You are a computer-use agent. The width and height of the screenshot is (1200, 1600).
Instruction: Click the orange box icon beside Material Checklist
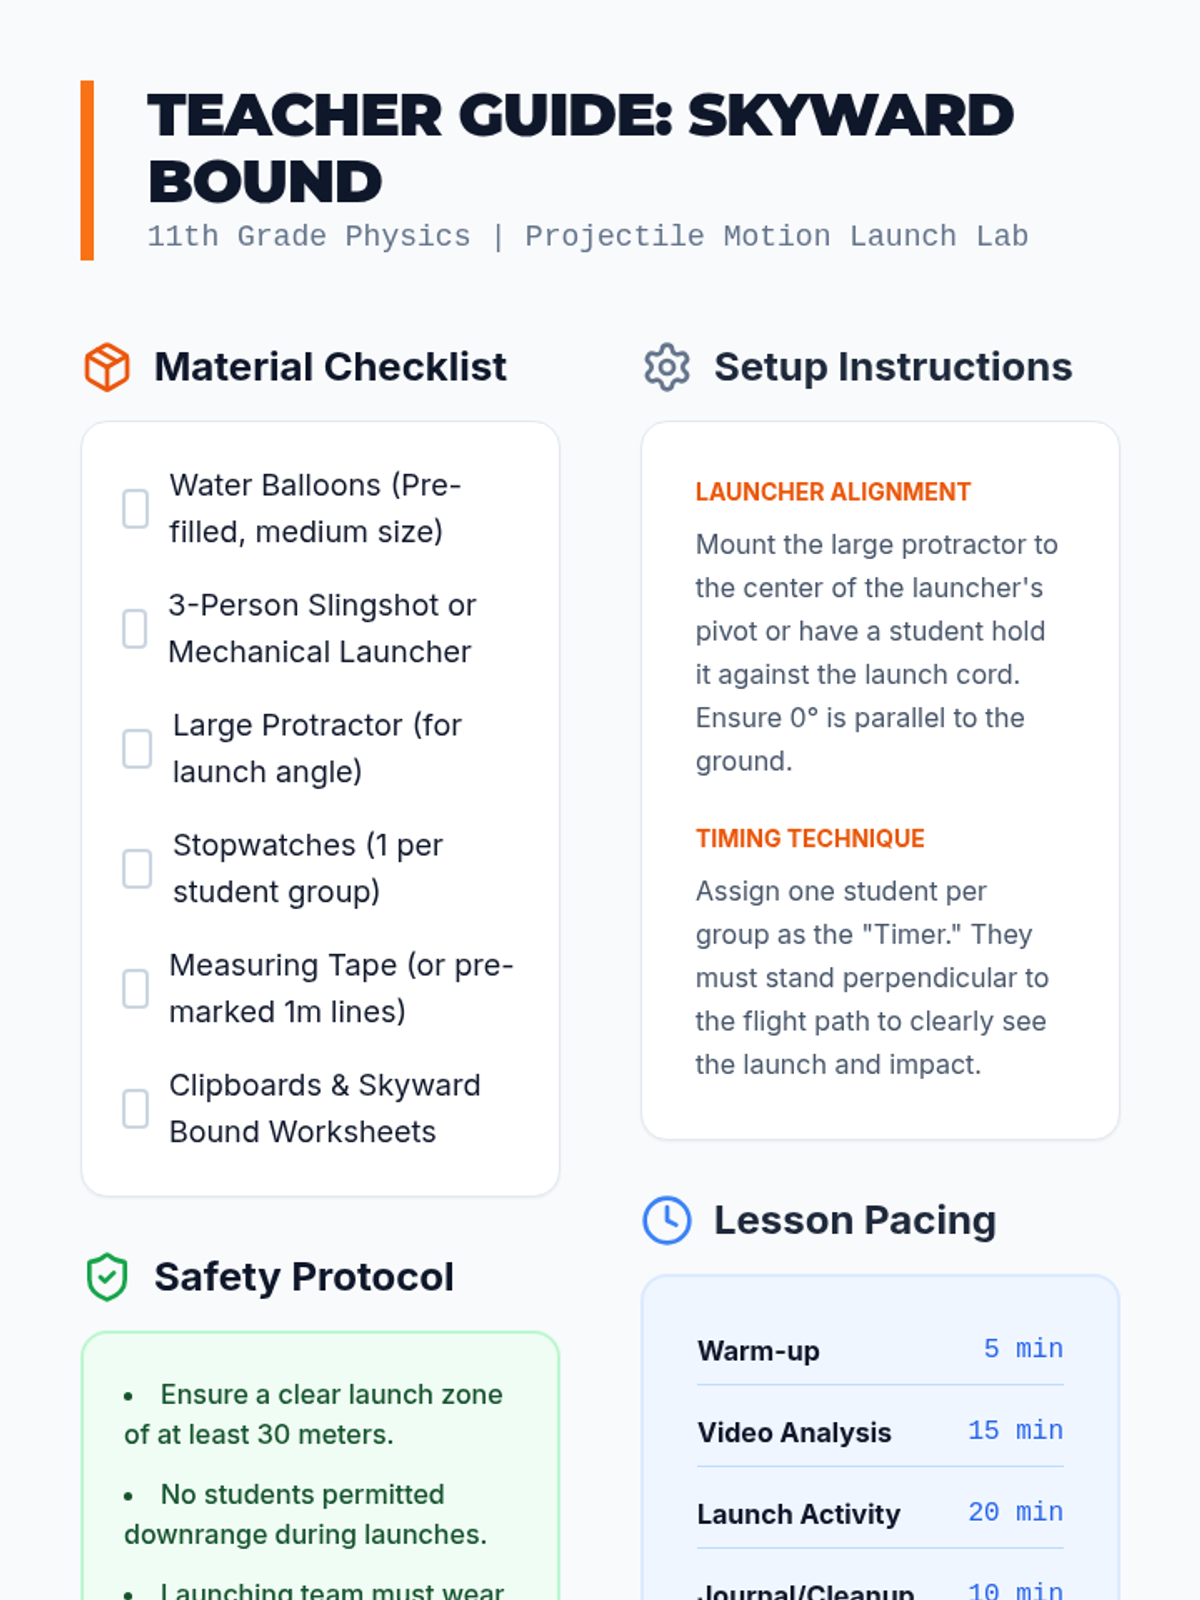[107, 367]
